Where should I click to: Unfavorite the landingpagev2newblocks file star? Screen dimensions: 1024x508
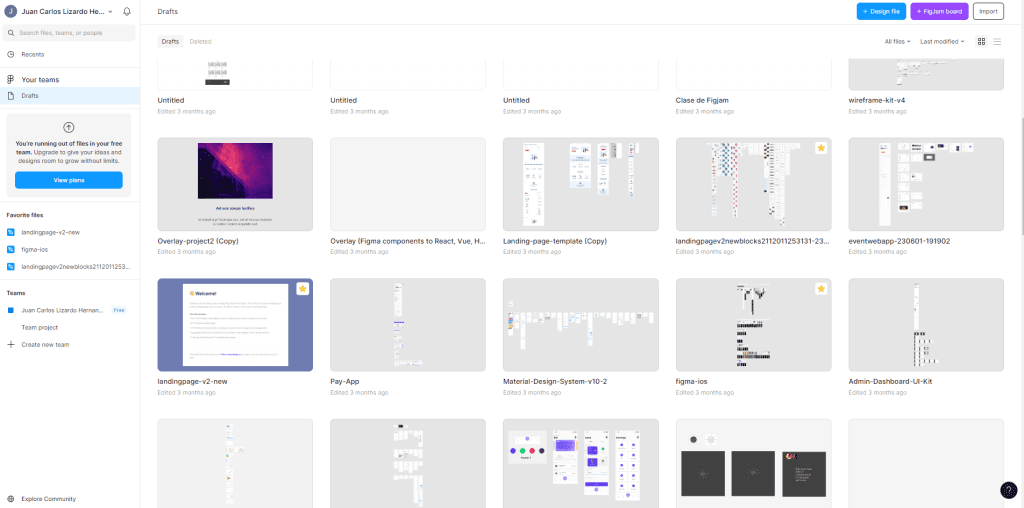click(x=821, y=148)
